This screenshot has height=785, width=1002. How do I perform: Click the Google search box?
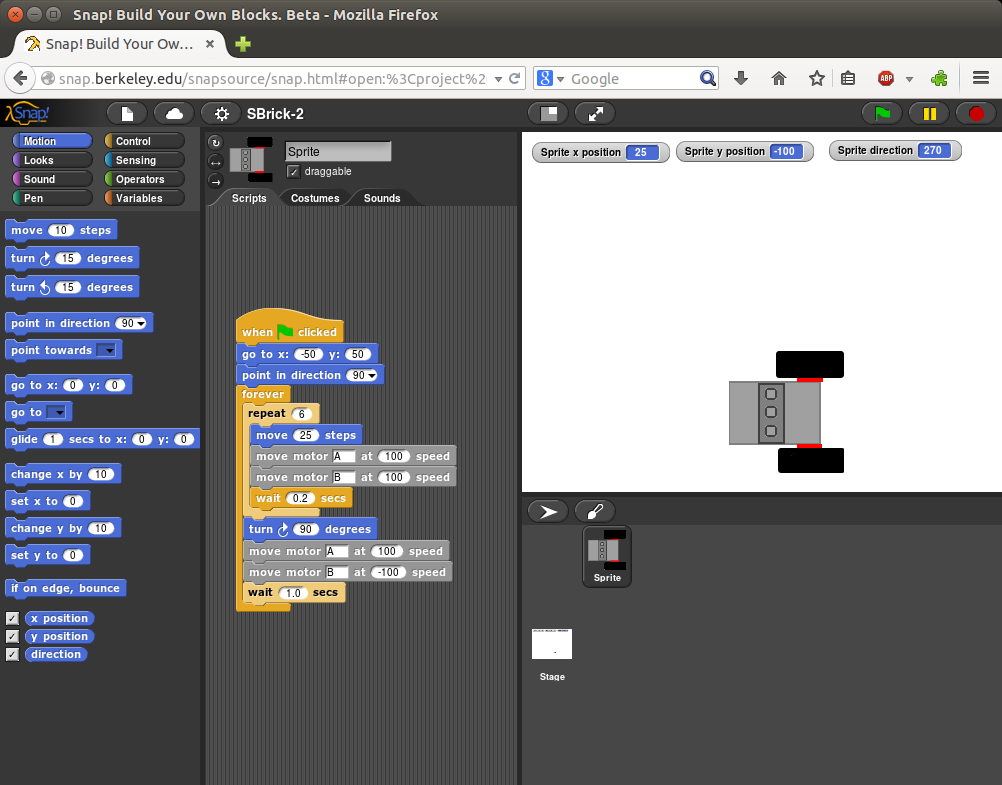633,79
